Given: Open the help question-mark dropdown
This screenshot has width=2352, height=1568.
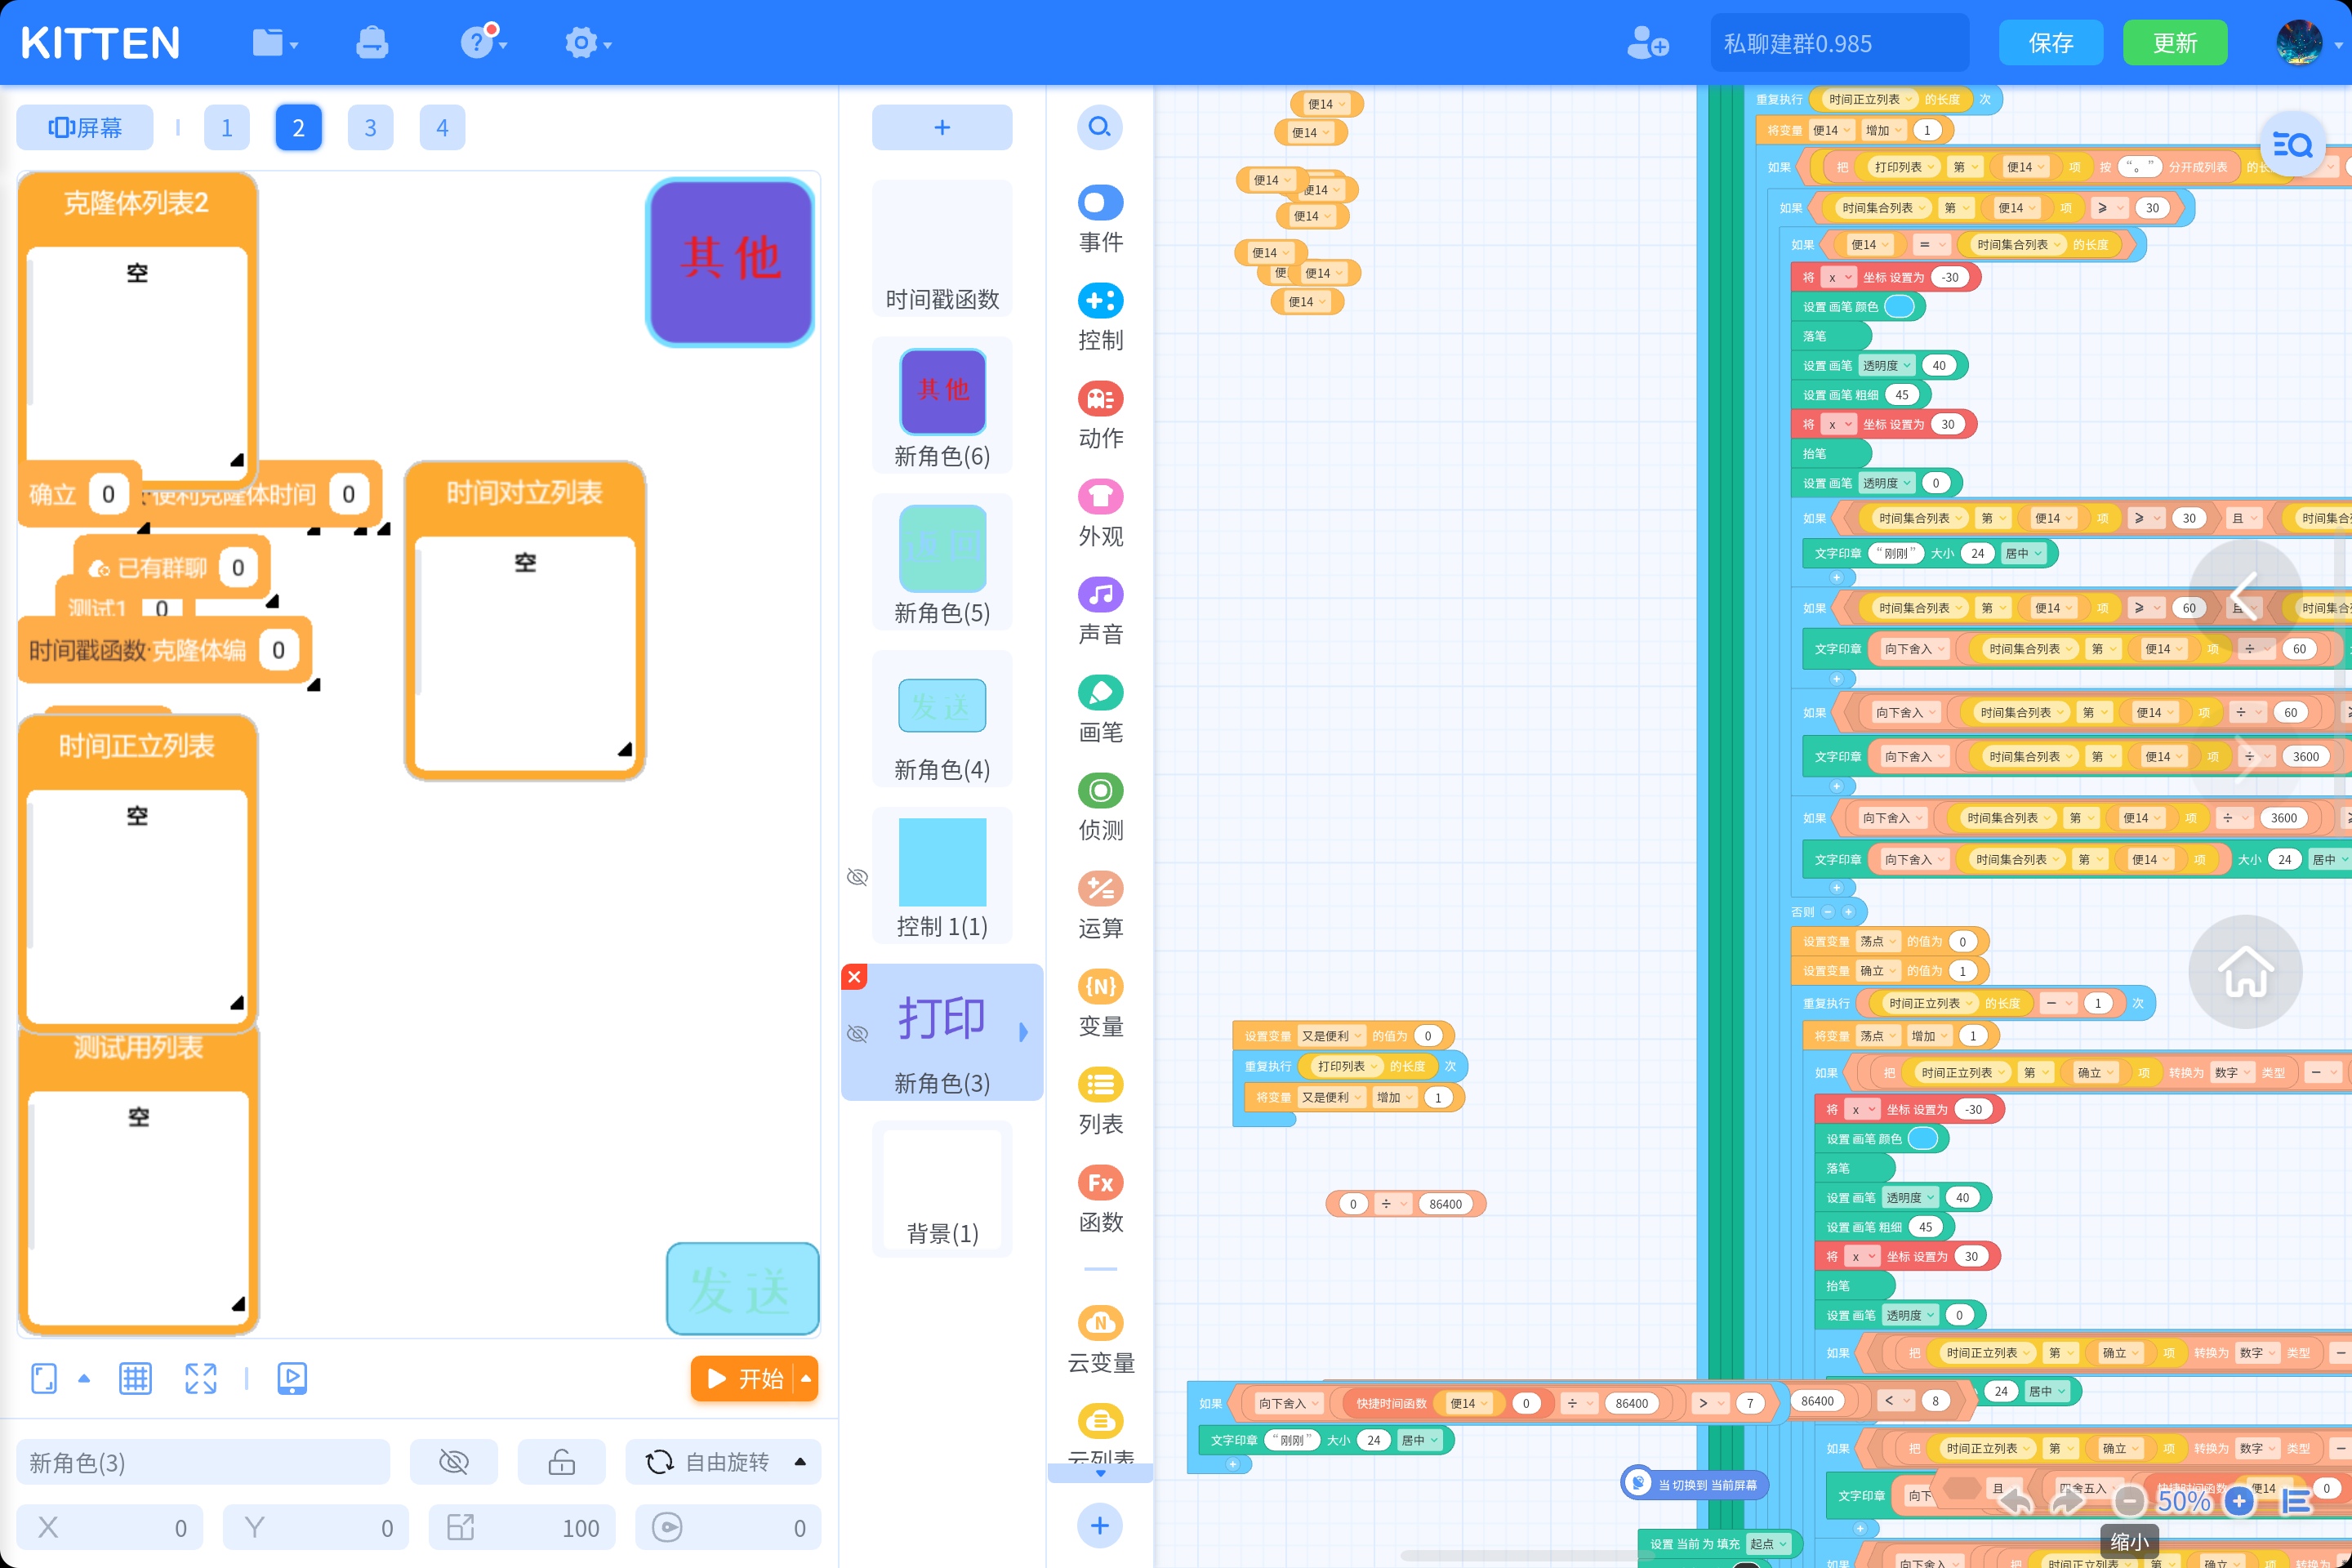Looking at the screenshot, I should (x=483, y=43).
